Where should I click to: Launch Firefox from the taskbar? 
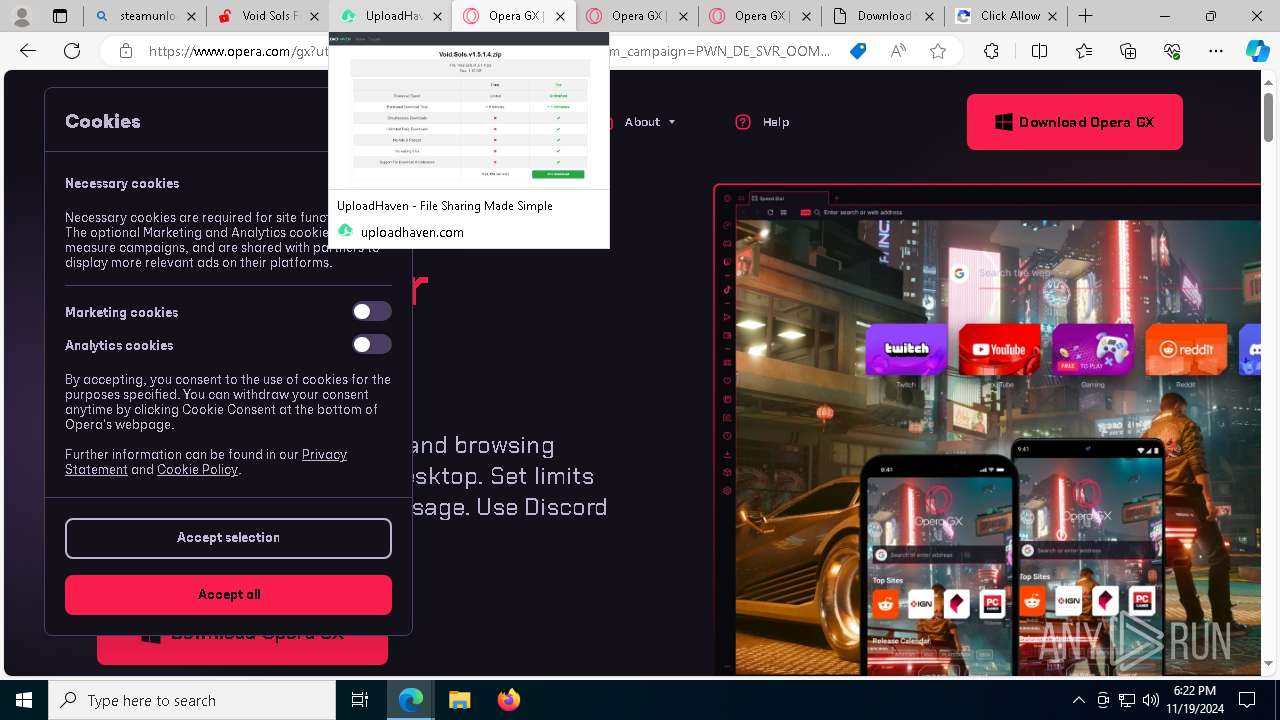(x=508, y=700)
